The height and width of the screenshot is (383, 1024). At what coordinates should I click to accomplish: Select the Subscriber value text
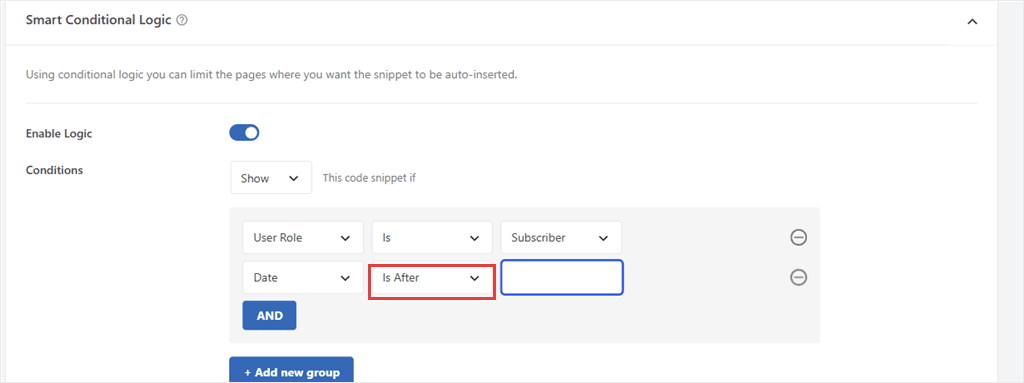tap(538, 238)
